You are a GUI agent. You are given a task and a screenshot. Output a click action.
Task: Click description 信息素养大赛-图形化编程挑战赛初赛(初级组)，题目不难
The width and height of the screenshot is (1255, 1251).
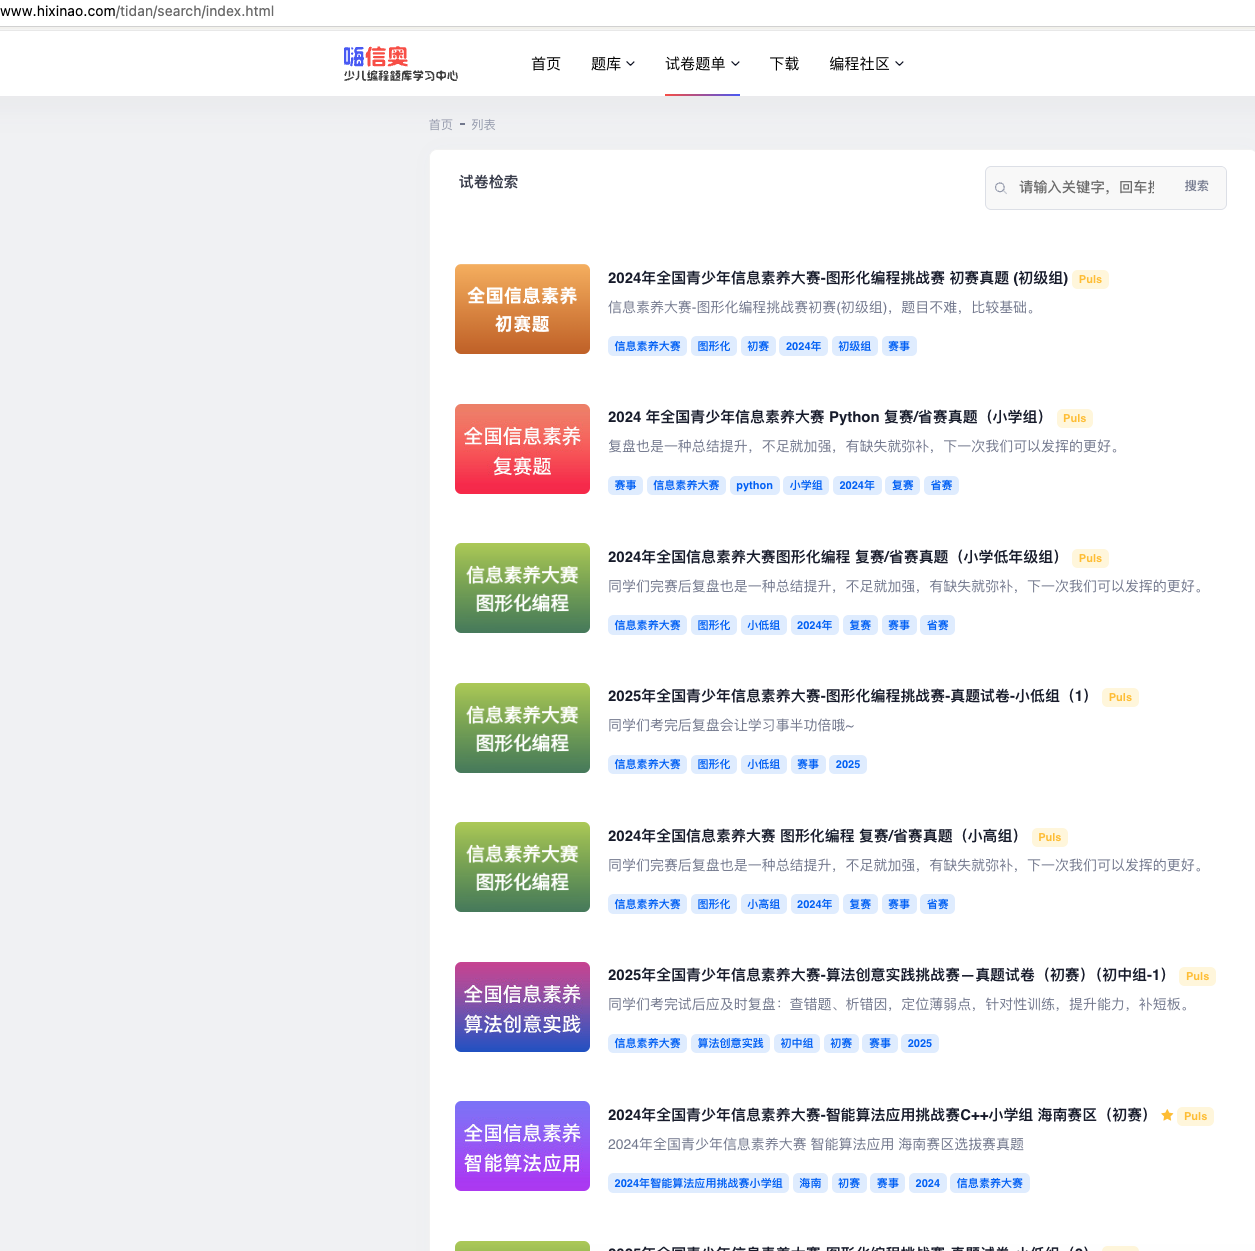[825, 307]
